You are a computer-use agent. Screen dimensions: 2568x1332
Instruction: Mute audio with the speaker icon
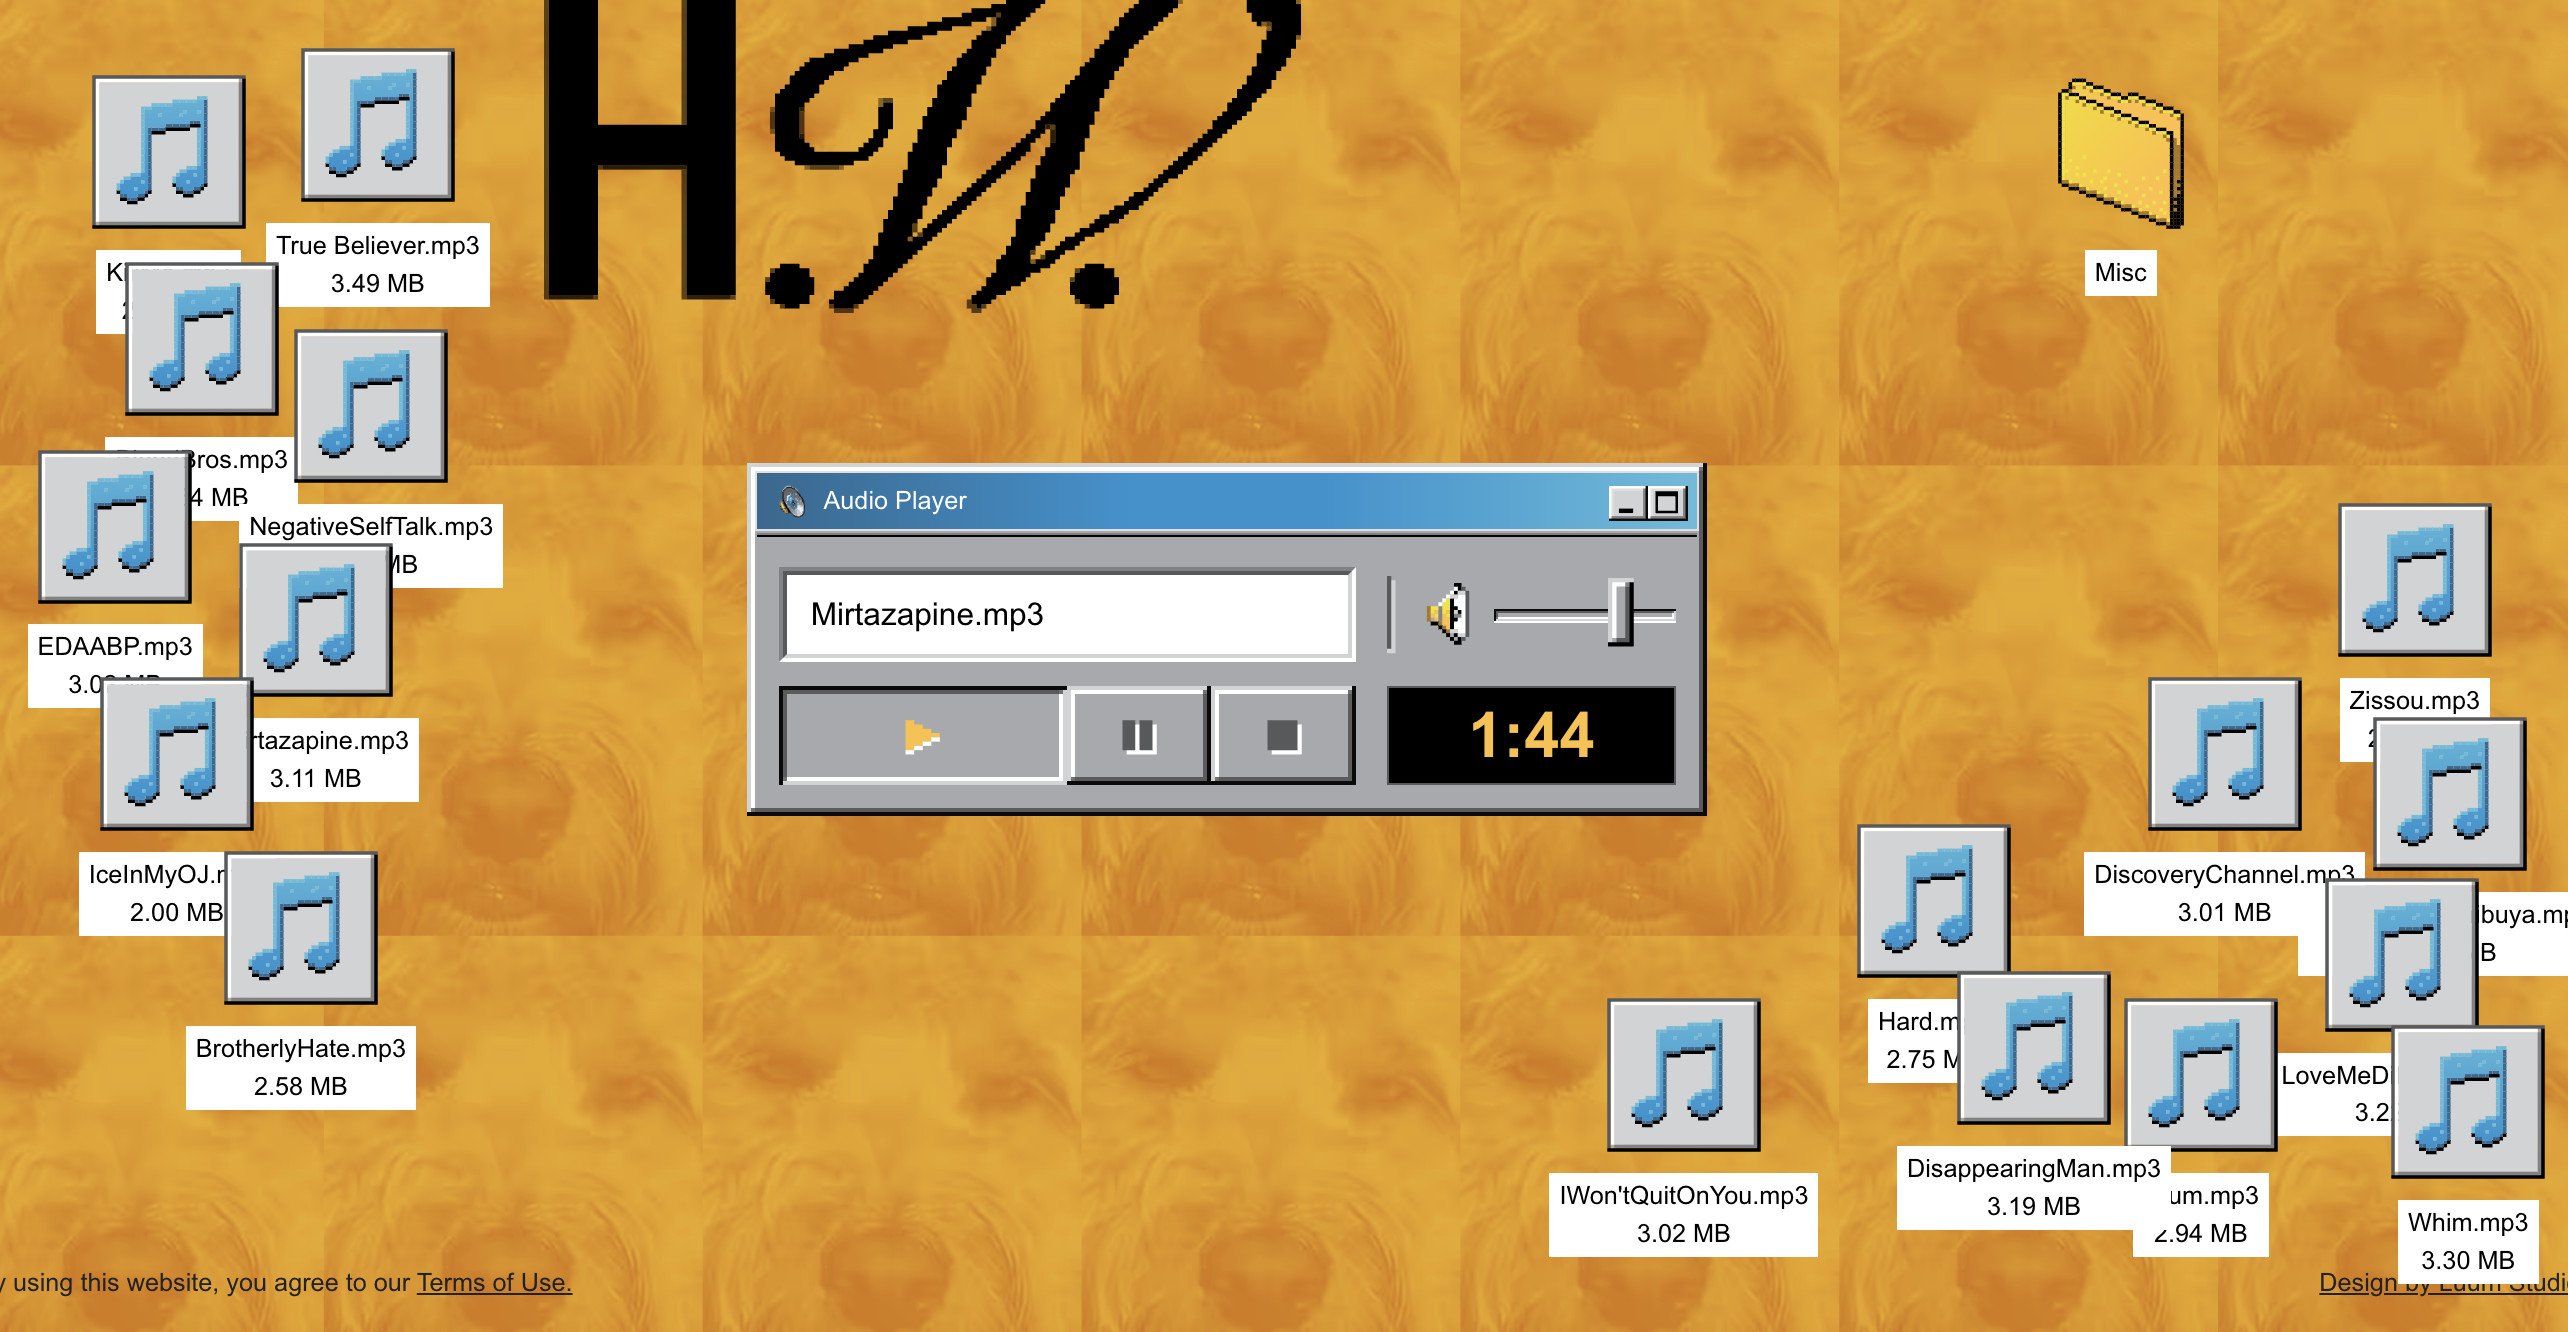1449,614
